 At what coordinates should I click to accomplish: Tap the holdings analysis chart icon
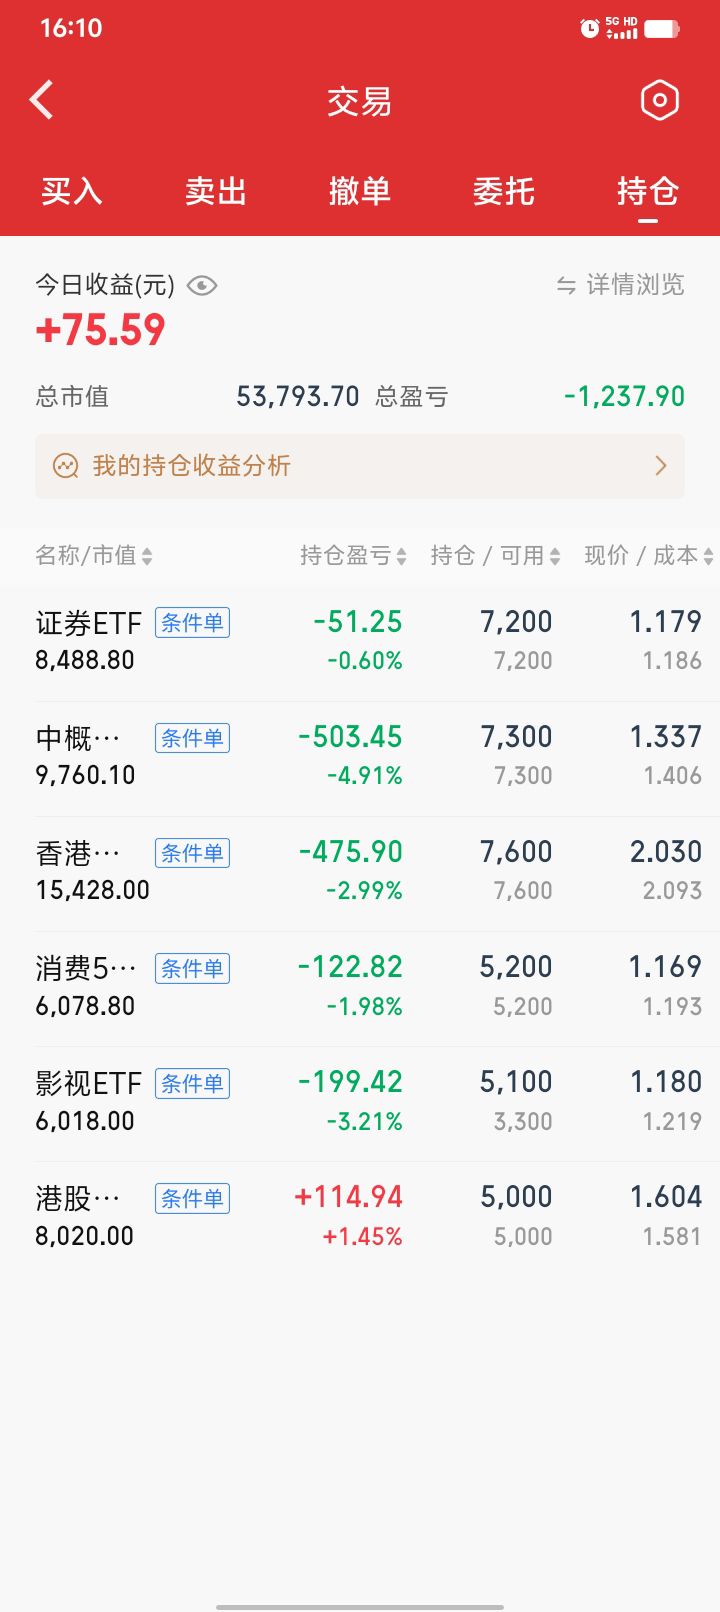tap(66, 466)
